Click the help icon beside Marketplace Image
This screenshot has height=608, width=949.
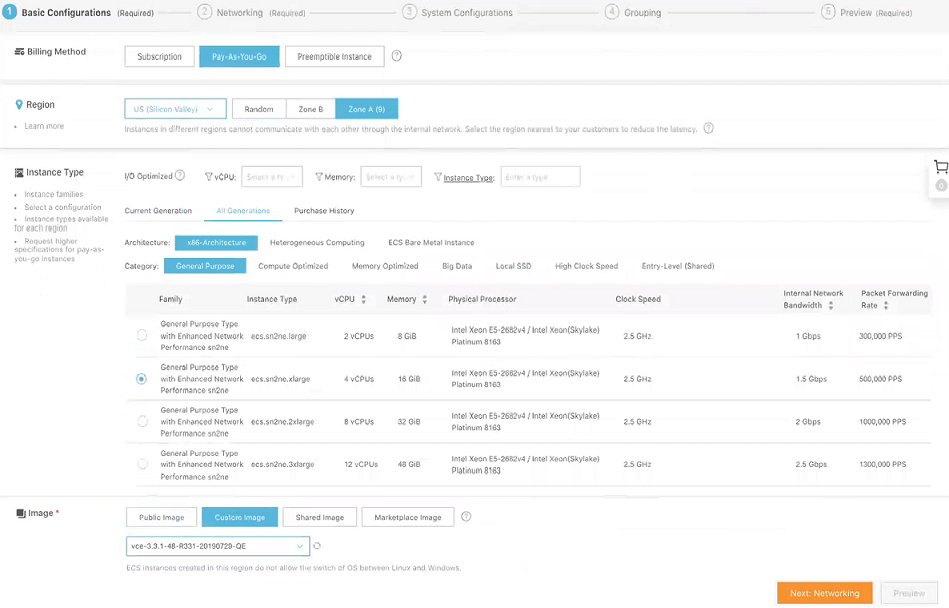pyautogui.click(x=466, y=517)
